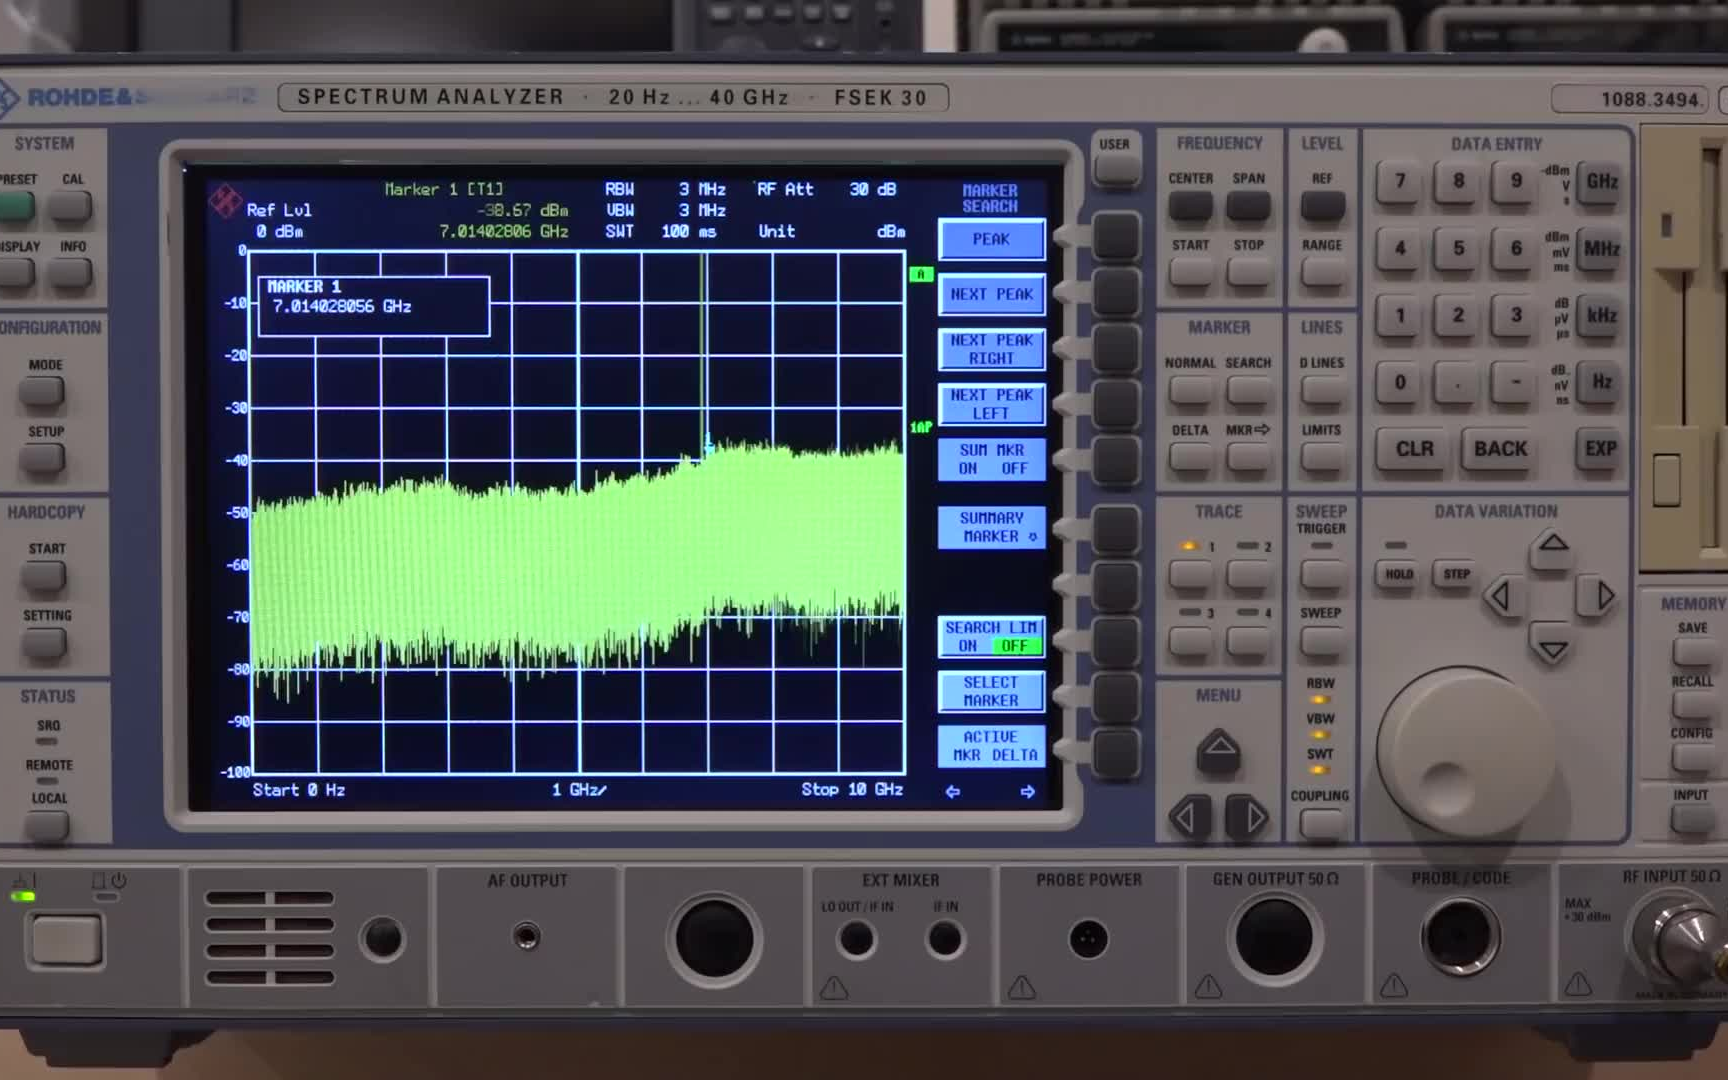Push the MENU up arrow key
The height and width of the screenshot is (1080, 1728).
click(1219, 752)
